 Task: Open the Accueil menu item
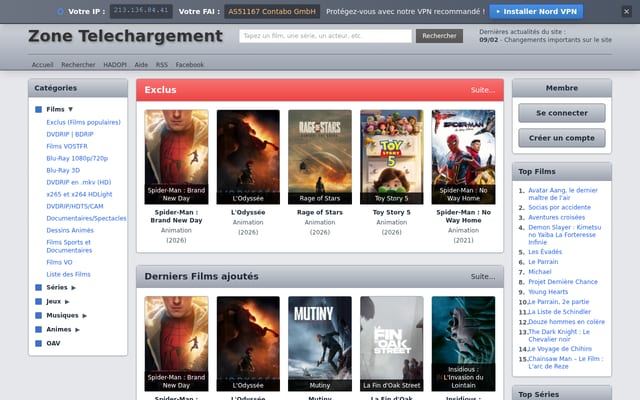[42, 64]
